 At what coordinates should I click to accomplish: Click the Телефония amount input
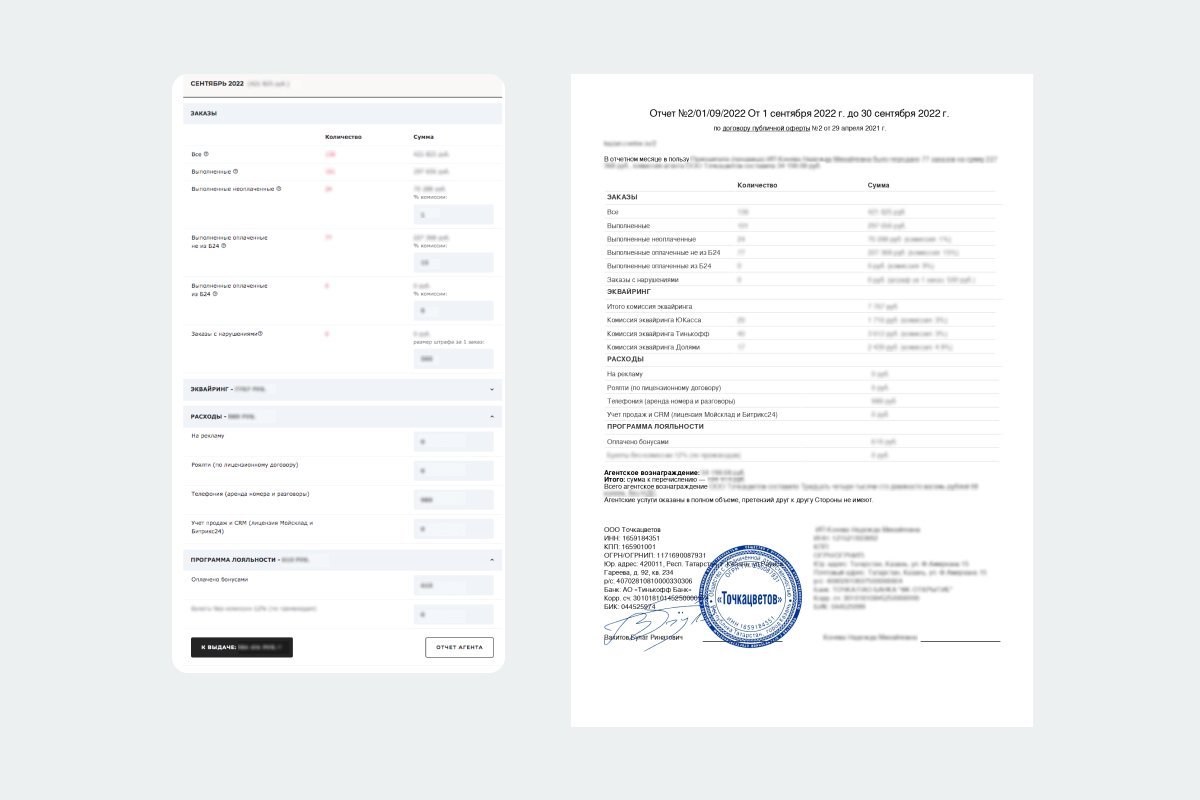click(x=453, y=499)
